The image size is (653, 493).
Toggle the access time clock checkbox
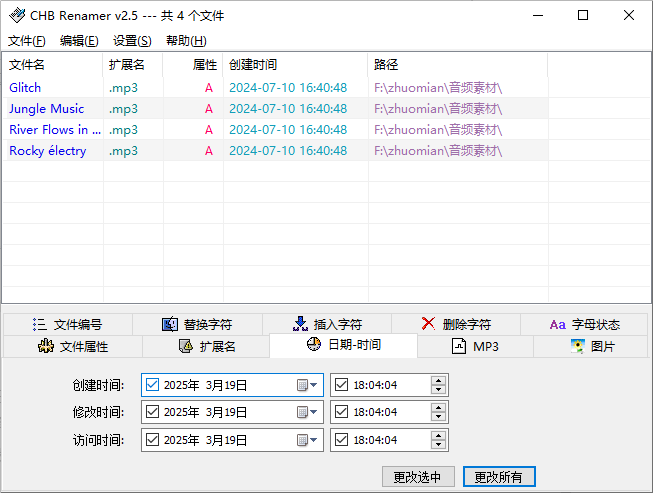pyautogui.click(x=341, y=439)
